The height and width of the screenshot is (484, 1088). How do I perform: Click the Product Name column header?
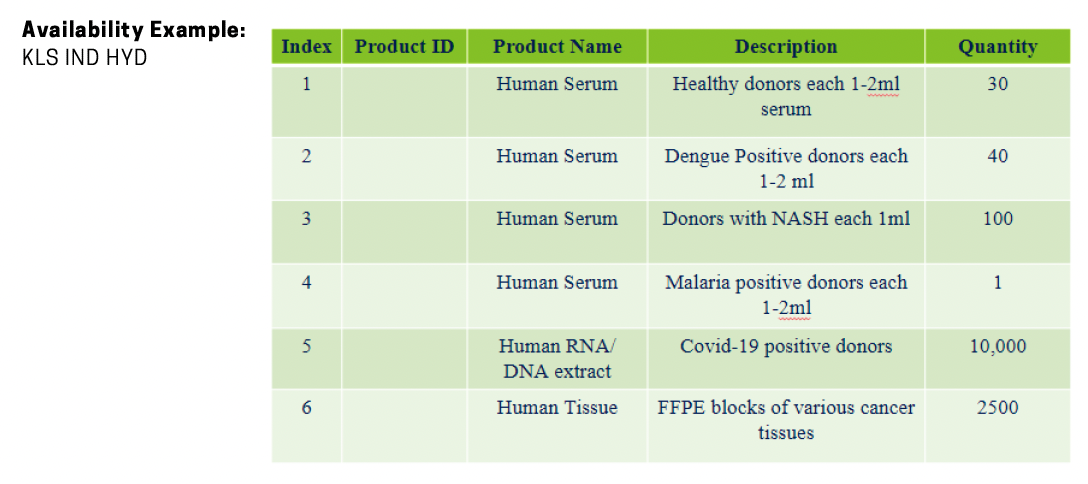557,47
